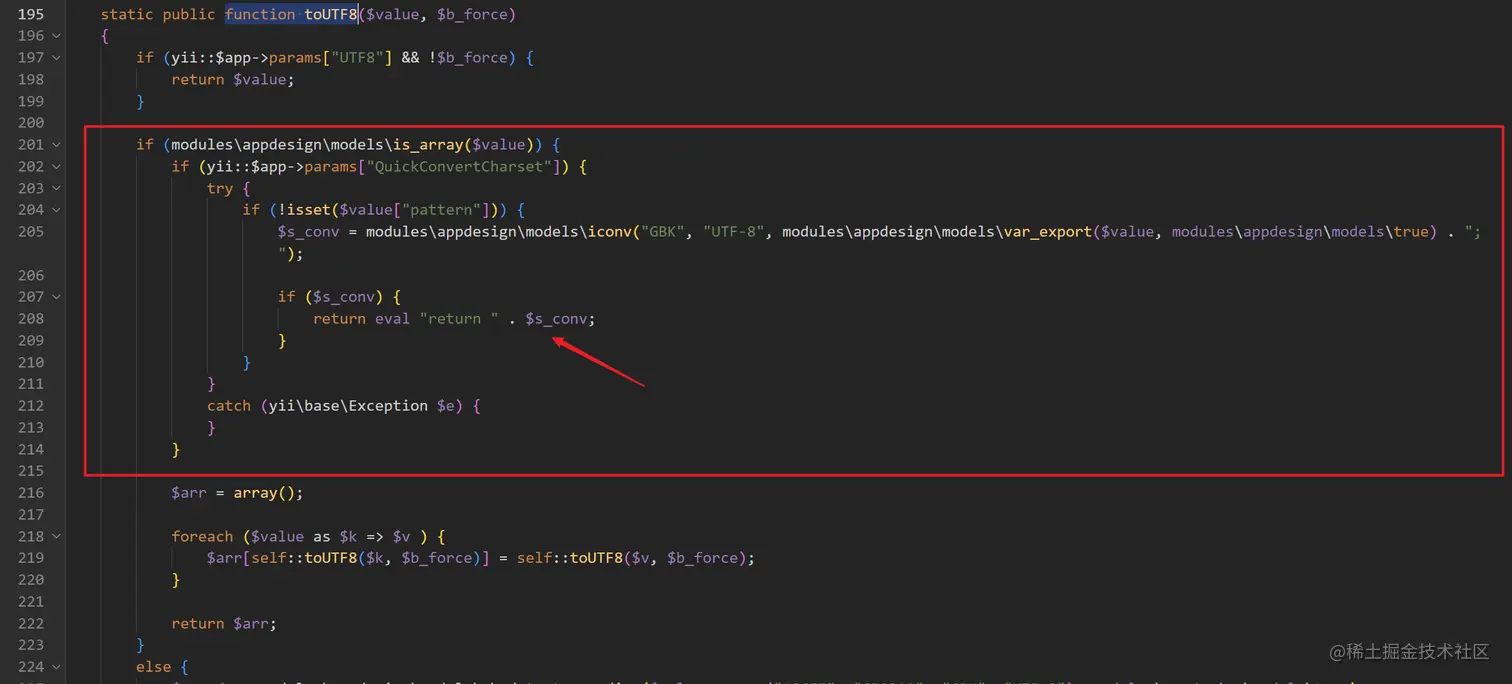Click yii\base\Exception on line 212

point(349,406)
